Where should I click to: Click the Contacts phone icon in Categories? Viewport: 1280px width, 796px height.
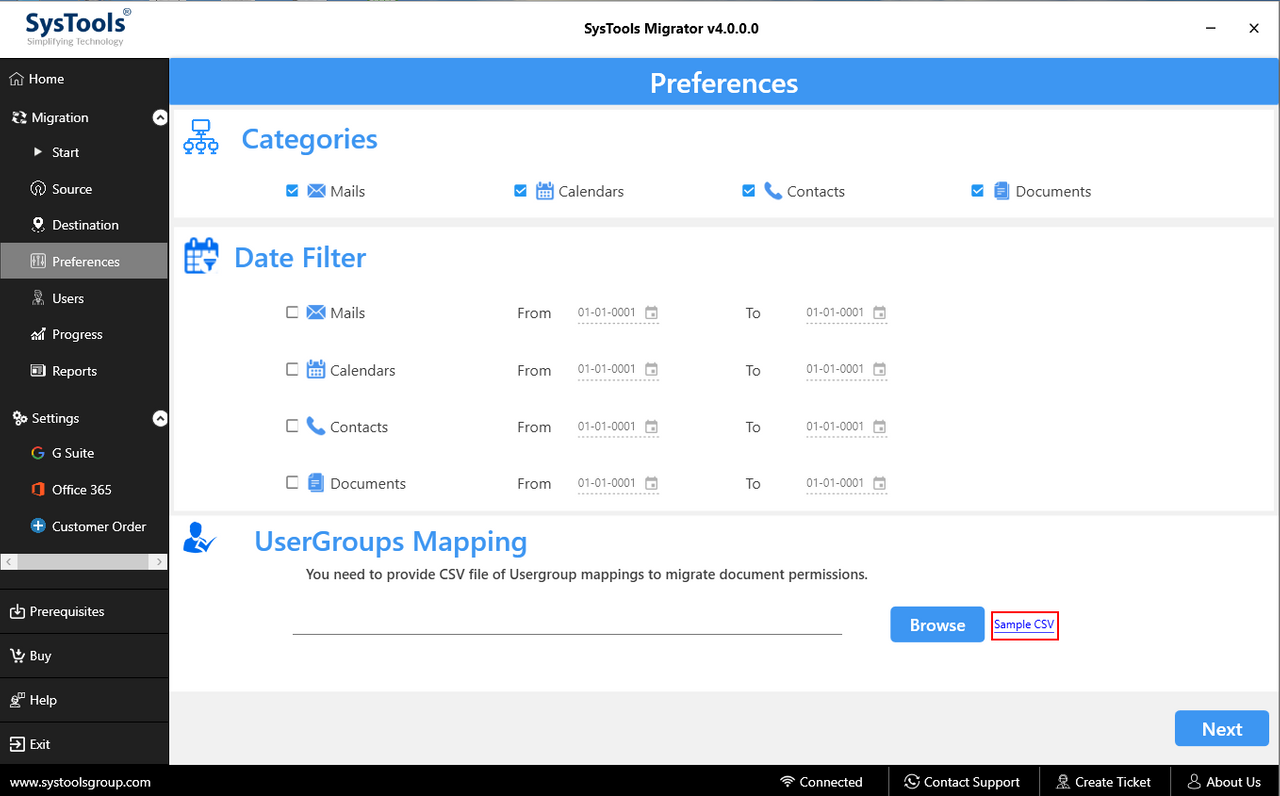[x=773, y=190]
